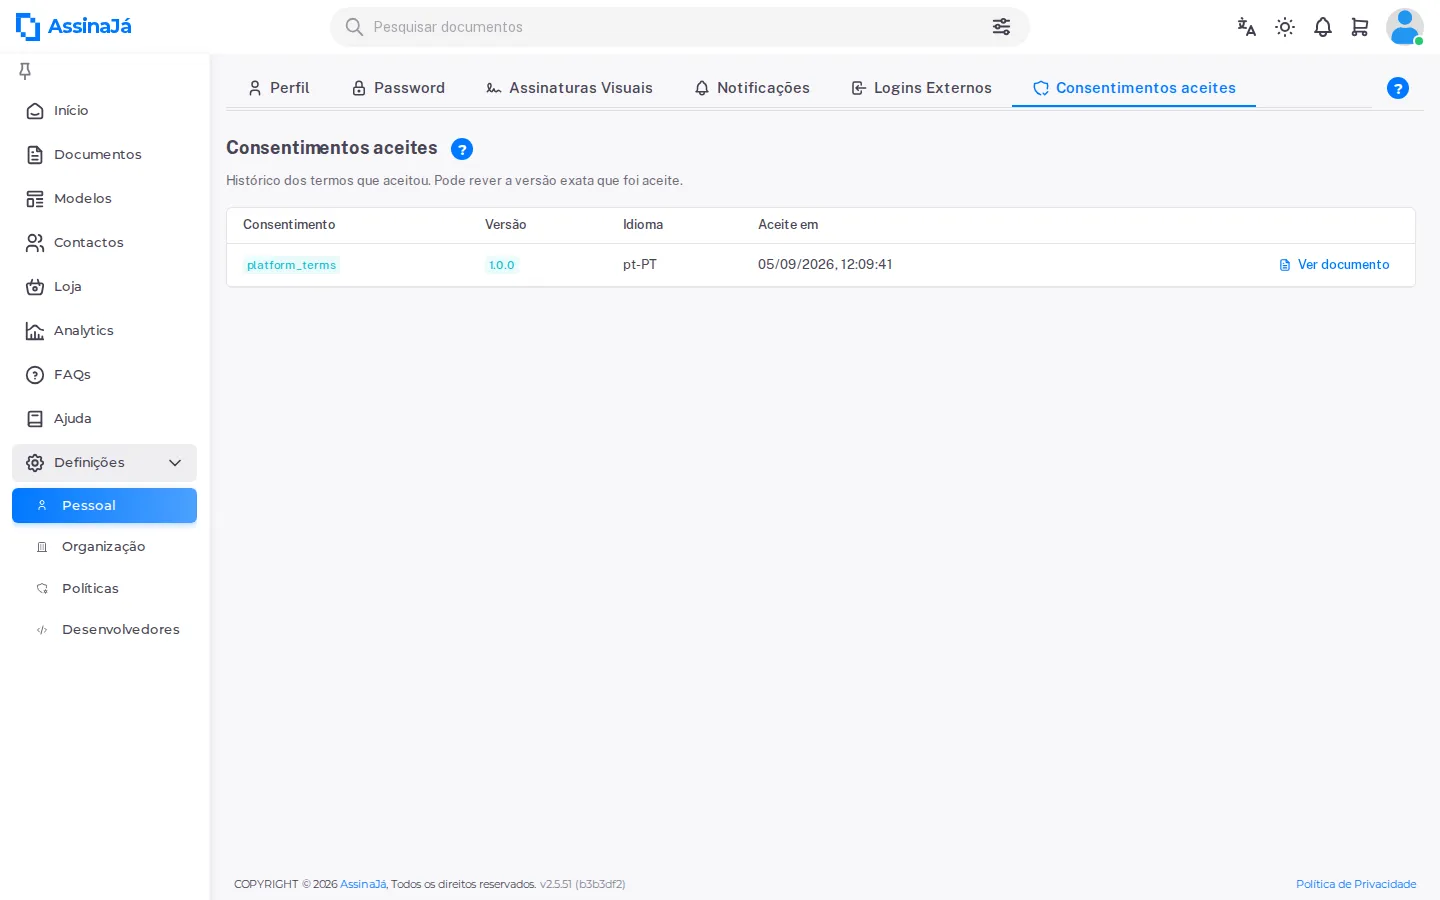1440x900 pixels.
Task: Click the blue help icon beside tabs
Action: point(1398,88)
